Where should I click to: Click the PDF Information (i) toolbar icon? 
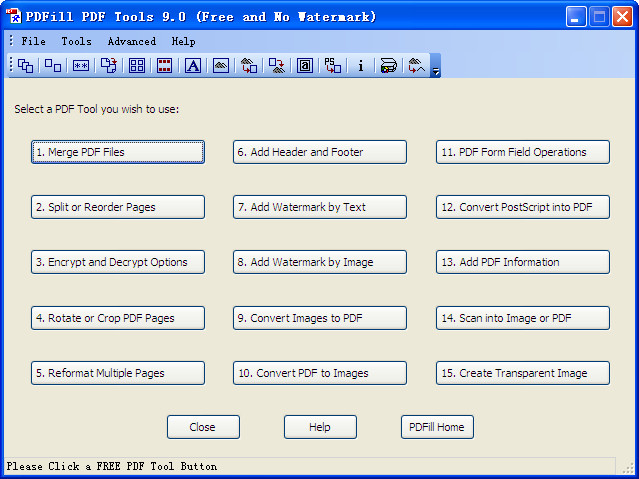(361, 66)
